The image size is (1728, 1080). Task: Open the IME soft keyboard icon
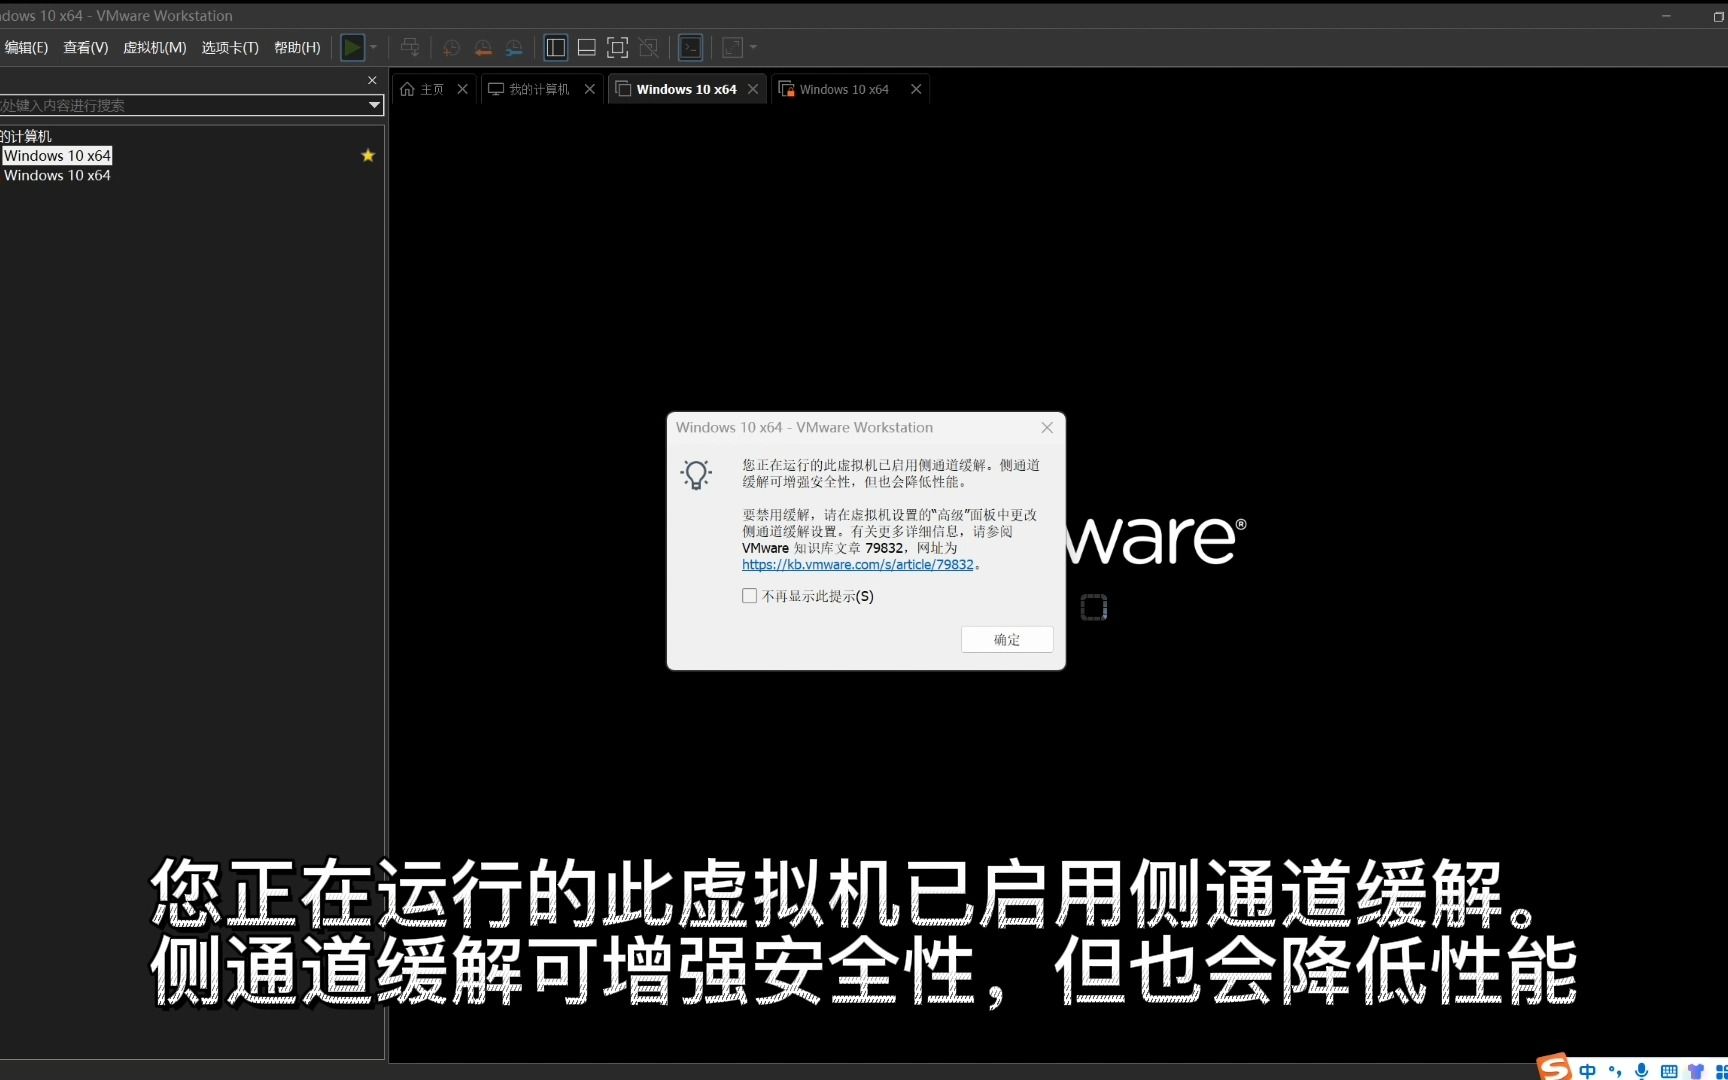tap(1669, 1071)
